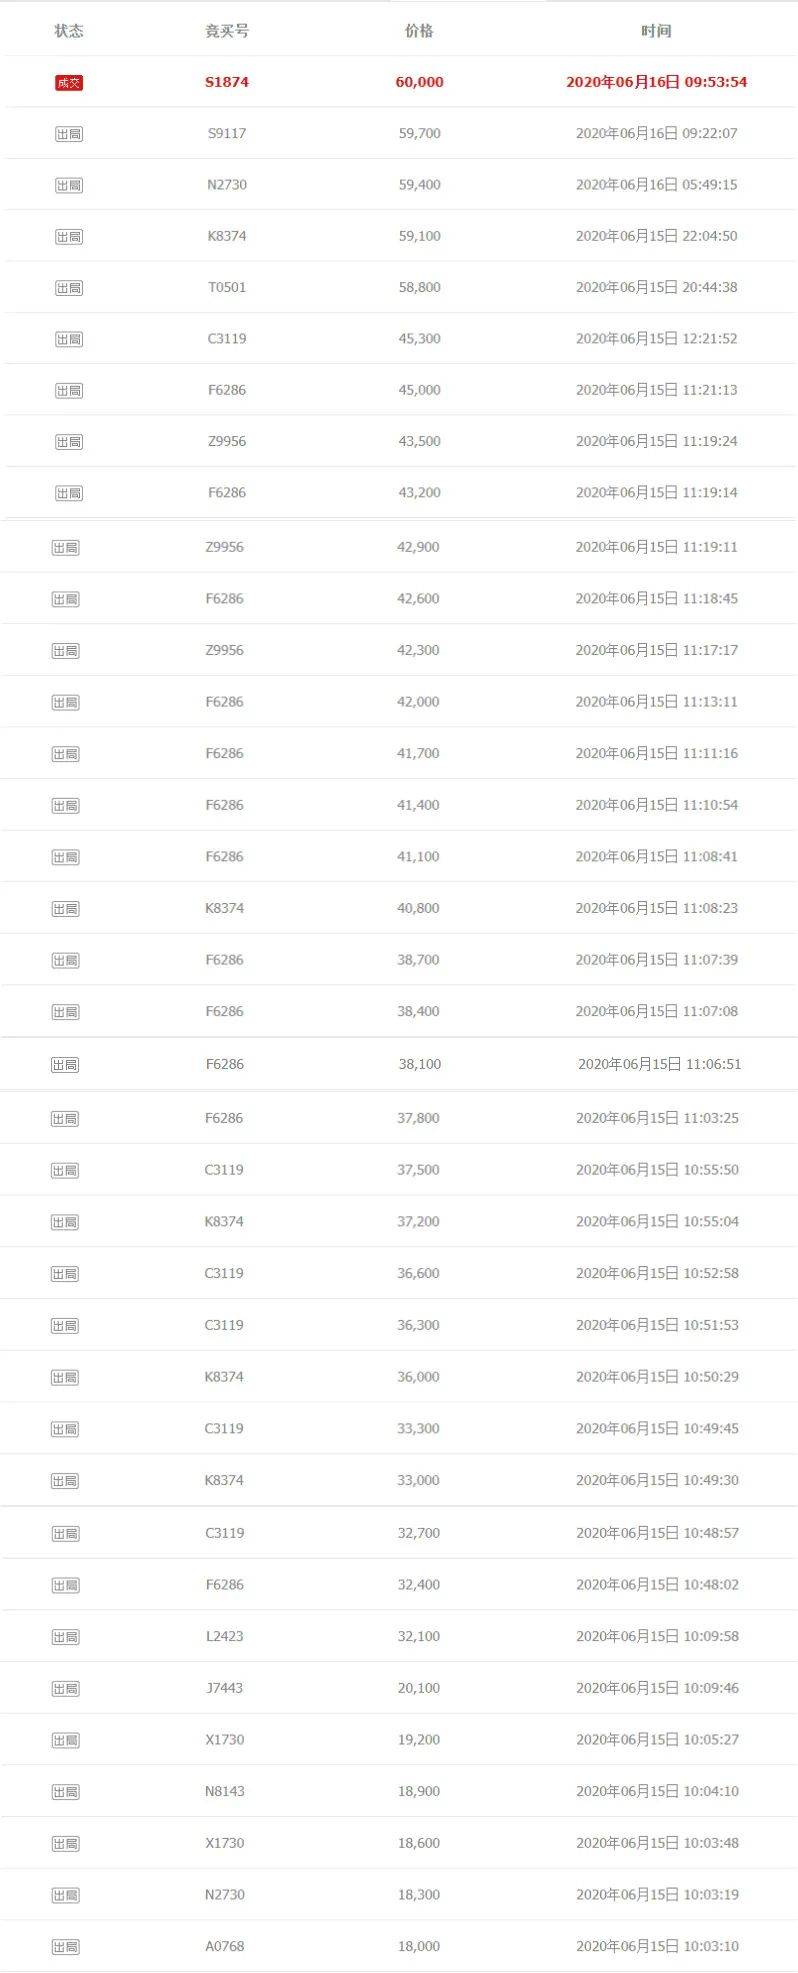Click the 出局 badge in the N8143 row
Viewport: 798px width, 1973px height.
(x=66, y=1791)
